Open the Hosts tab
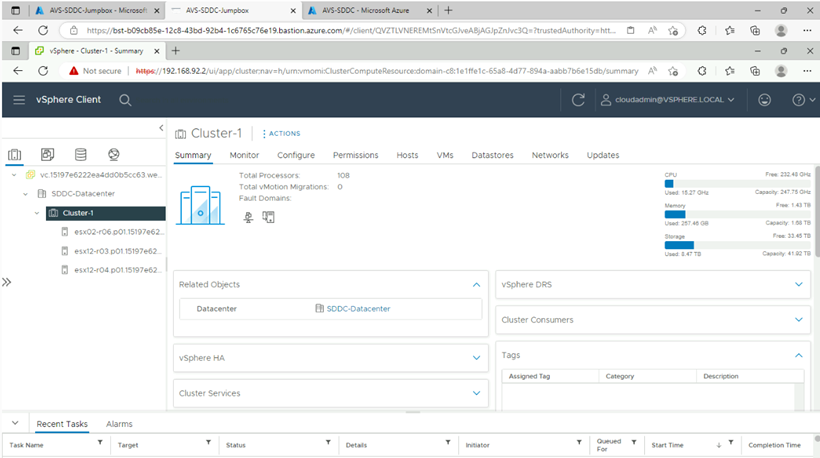This screenshot has width=820, height=458. [407, 155]
